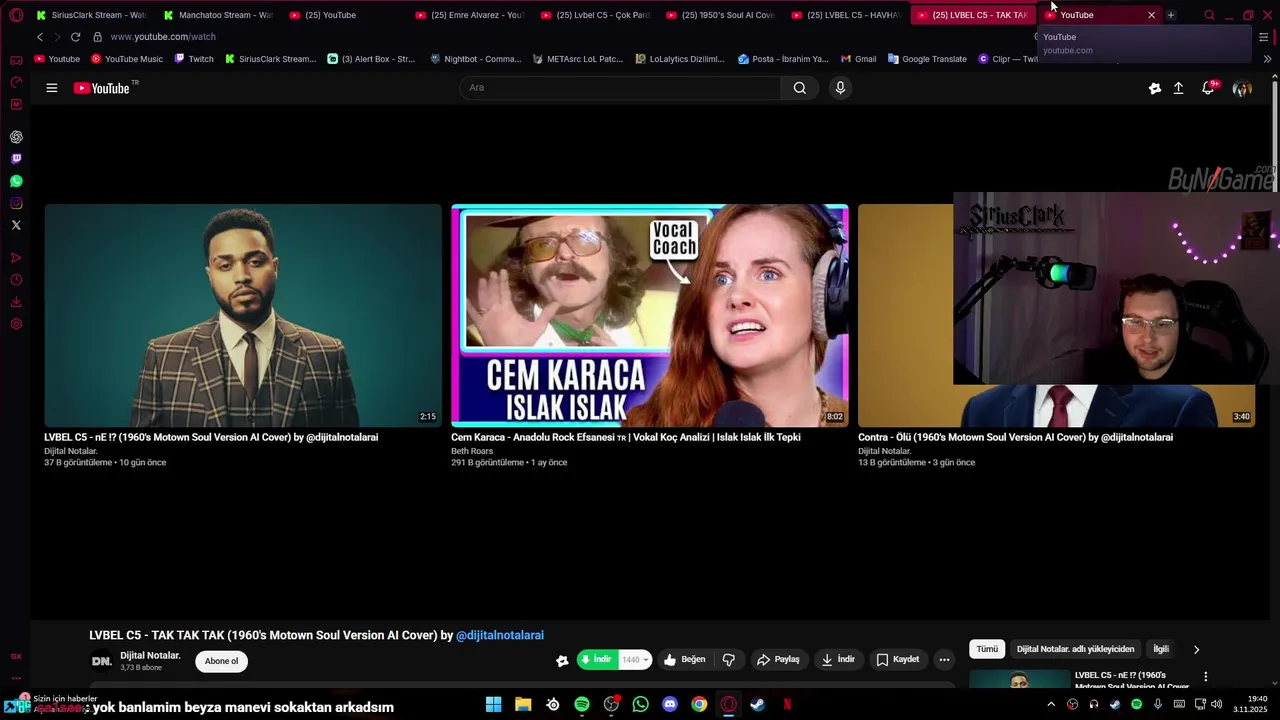Open Discord from the Windows taskbar
Viewport: 1280px width, 720px height.
click(670, 705)
